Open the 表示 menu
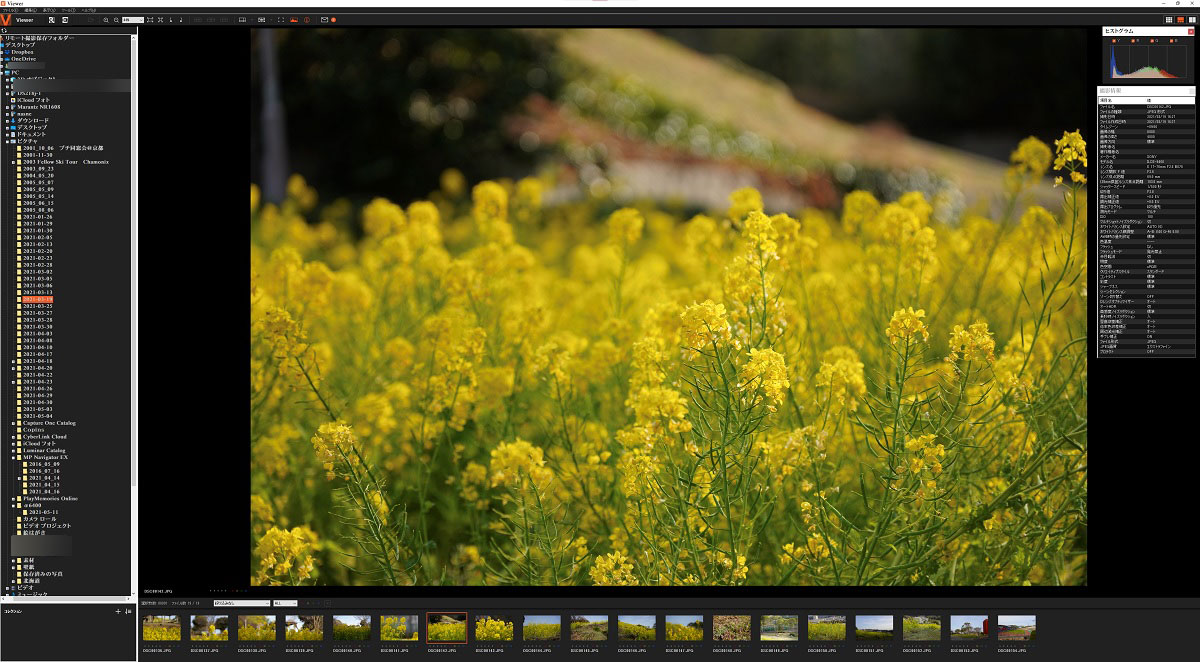This screenshot has height=662, width=1200. pos(50,10)
